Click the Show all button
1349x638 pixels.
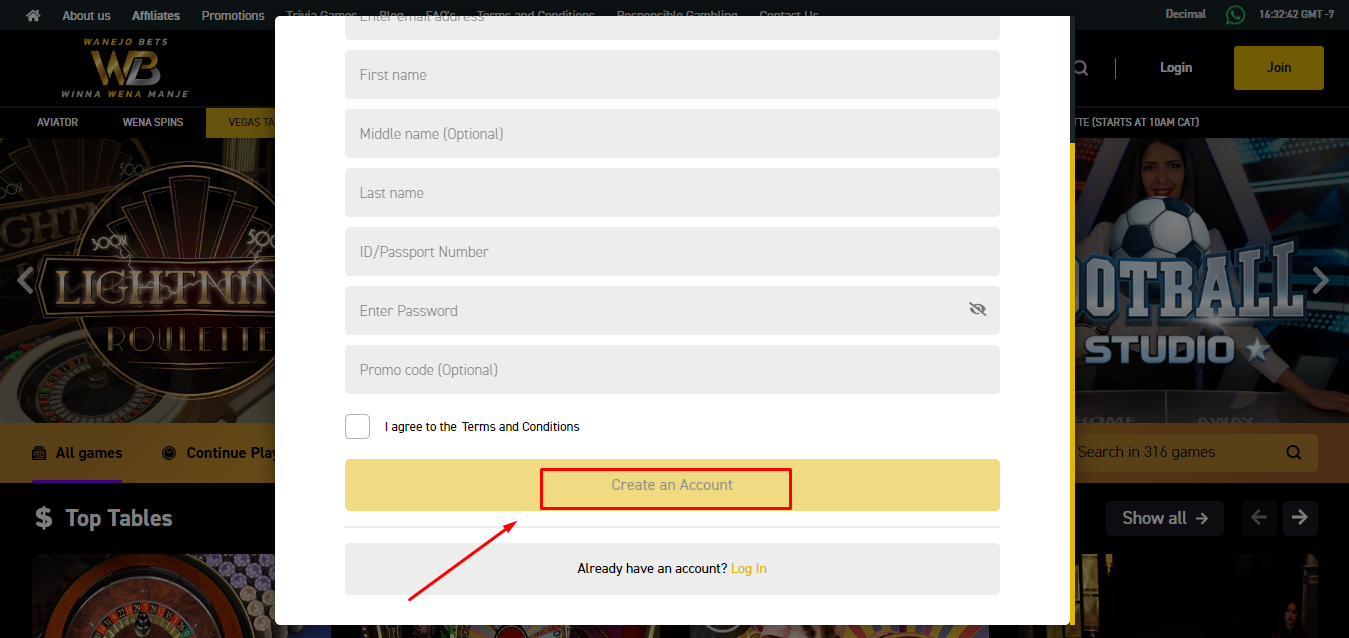[1164, 518]
